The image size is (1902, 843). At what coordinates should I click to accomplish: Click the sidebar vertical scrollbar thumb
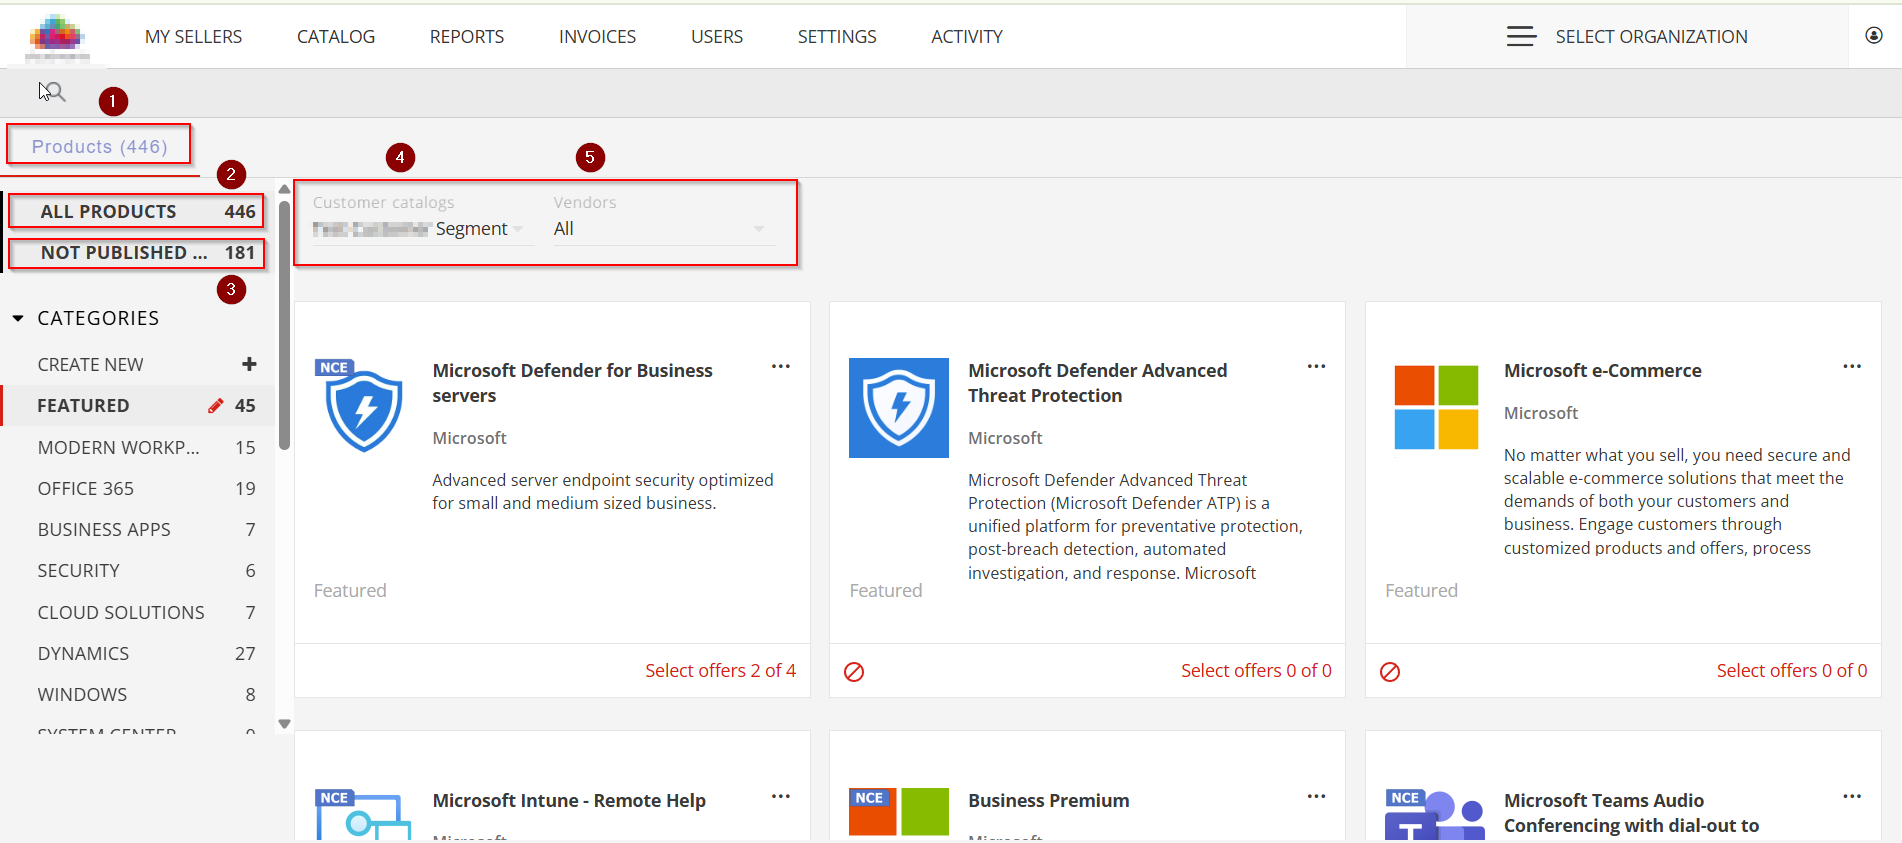point(284,325)
